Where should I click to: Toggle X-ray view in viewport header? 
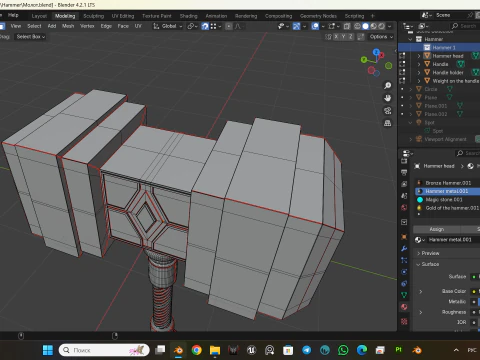click(347, 26)
